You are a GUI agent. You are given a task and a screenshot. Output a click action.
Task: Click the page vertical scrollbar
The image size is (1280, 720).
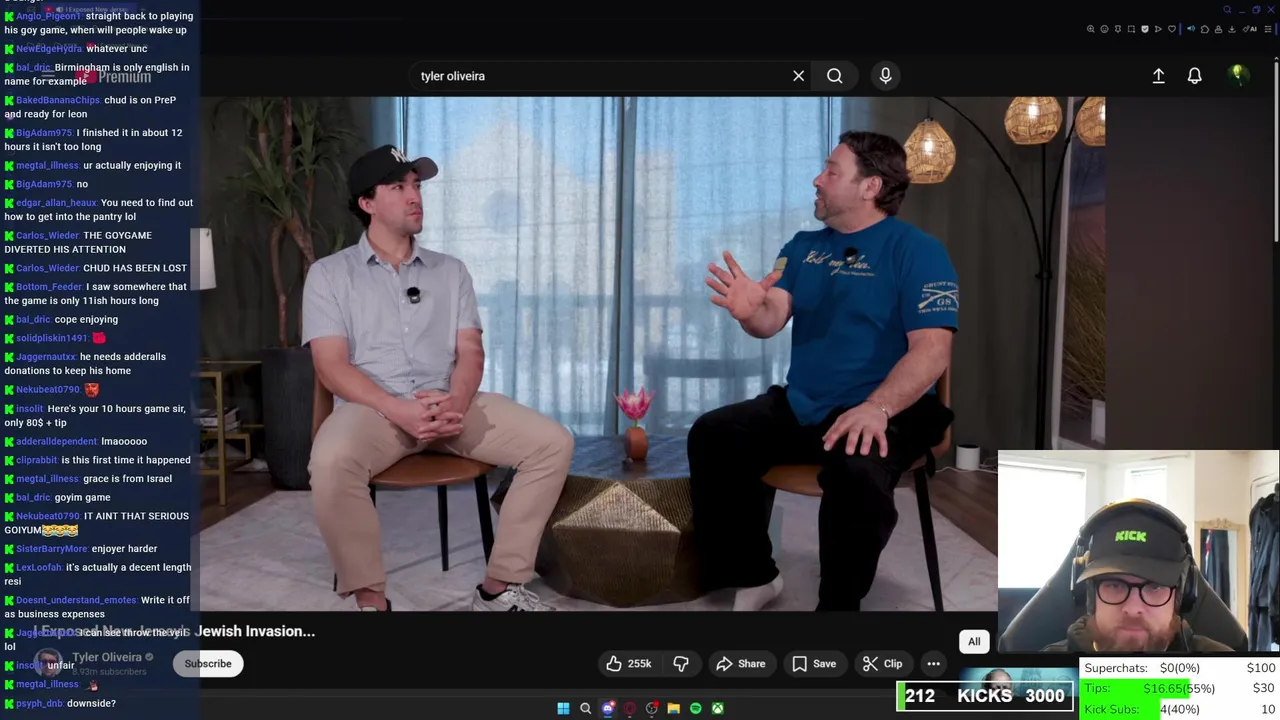[x=1275, y=150]
